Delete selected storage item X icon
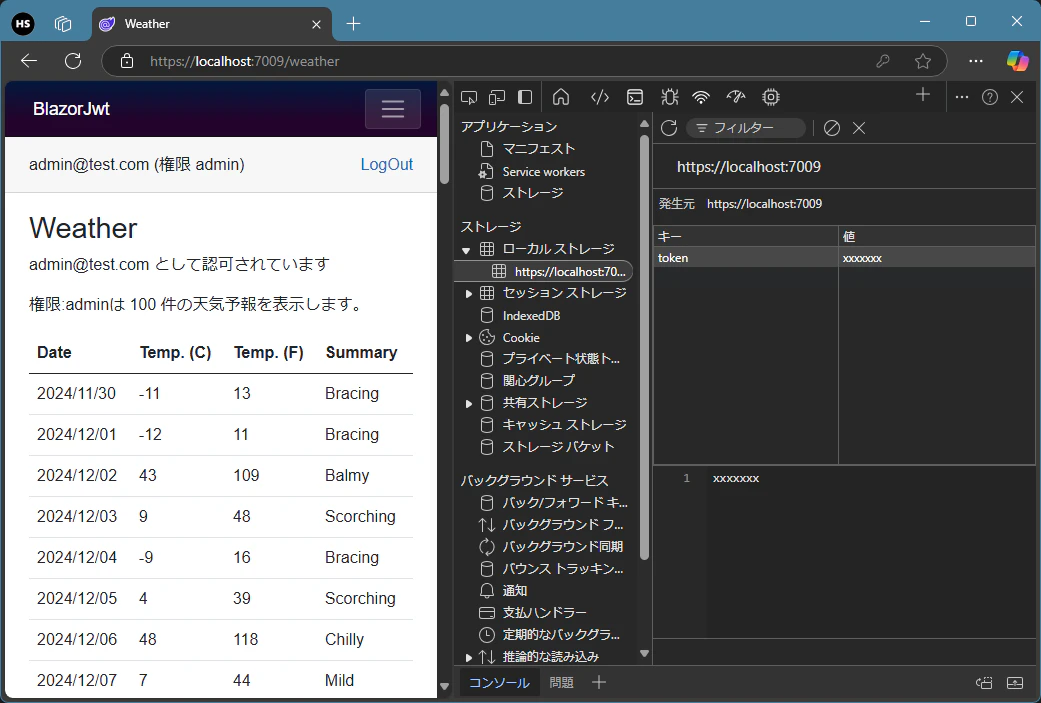 click(859, 128)
